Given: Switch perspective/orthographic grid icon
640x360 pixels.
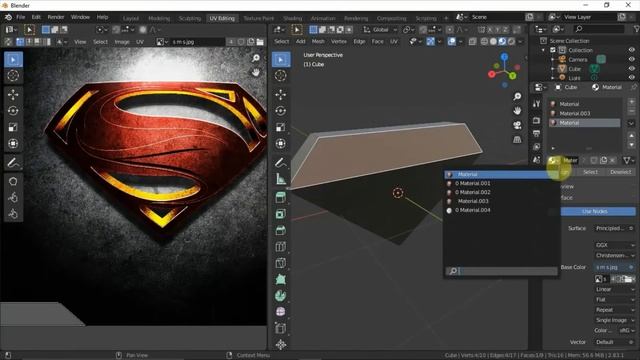Looking at the screenshot, I should pyautogui.click(x=517, y=140).
